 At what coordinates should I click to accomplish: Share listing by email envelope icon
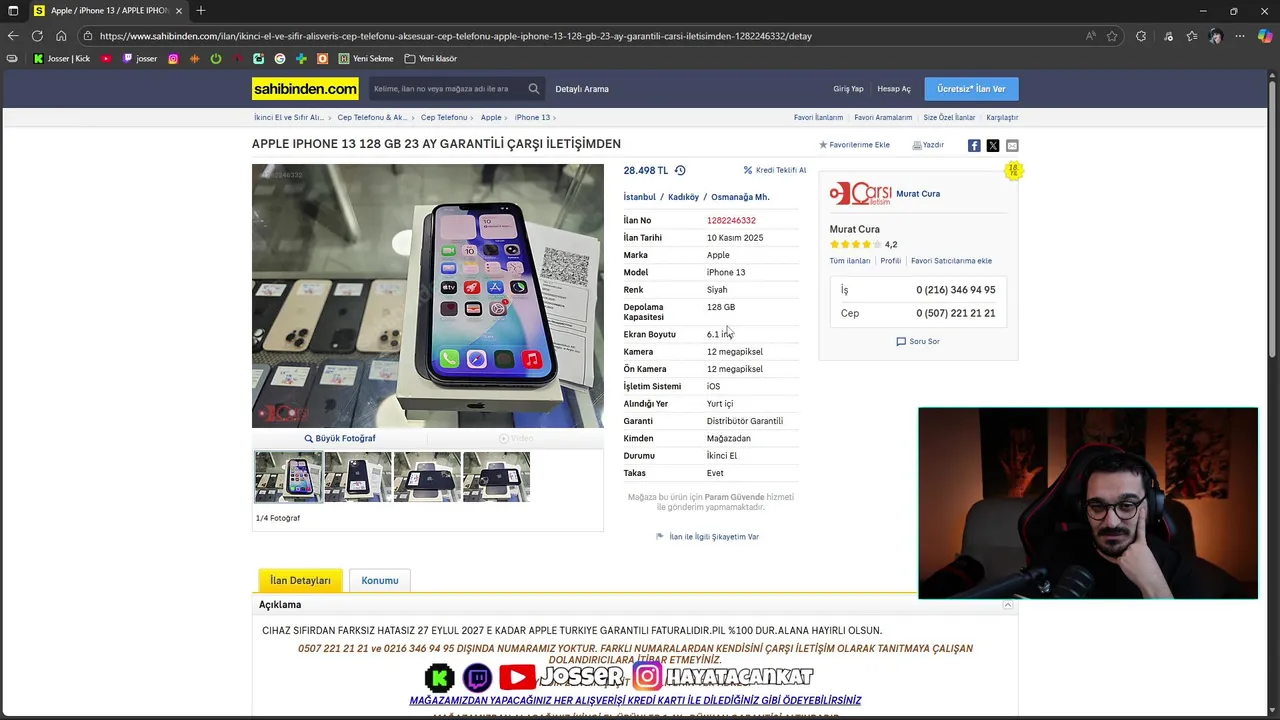(1012, 146)
